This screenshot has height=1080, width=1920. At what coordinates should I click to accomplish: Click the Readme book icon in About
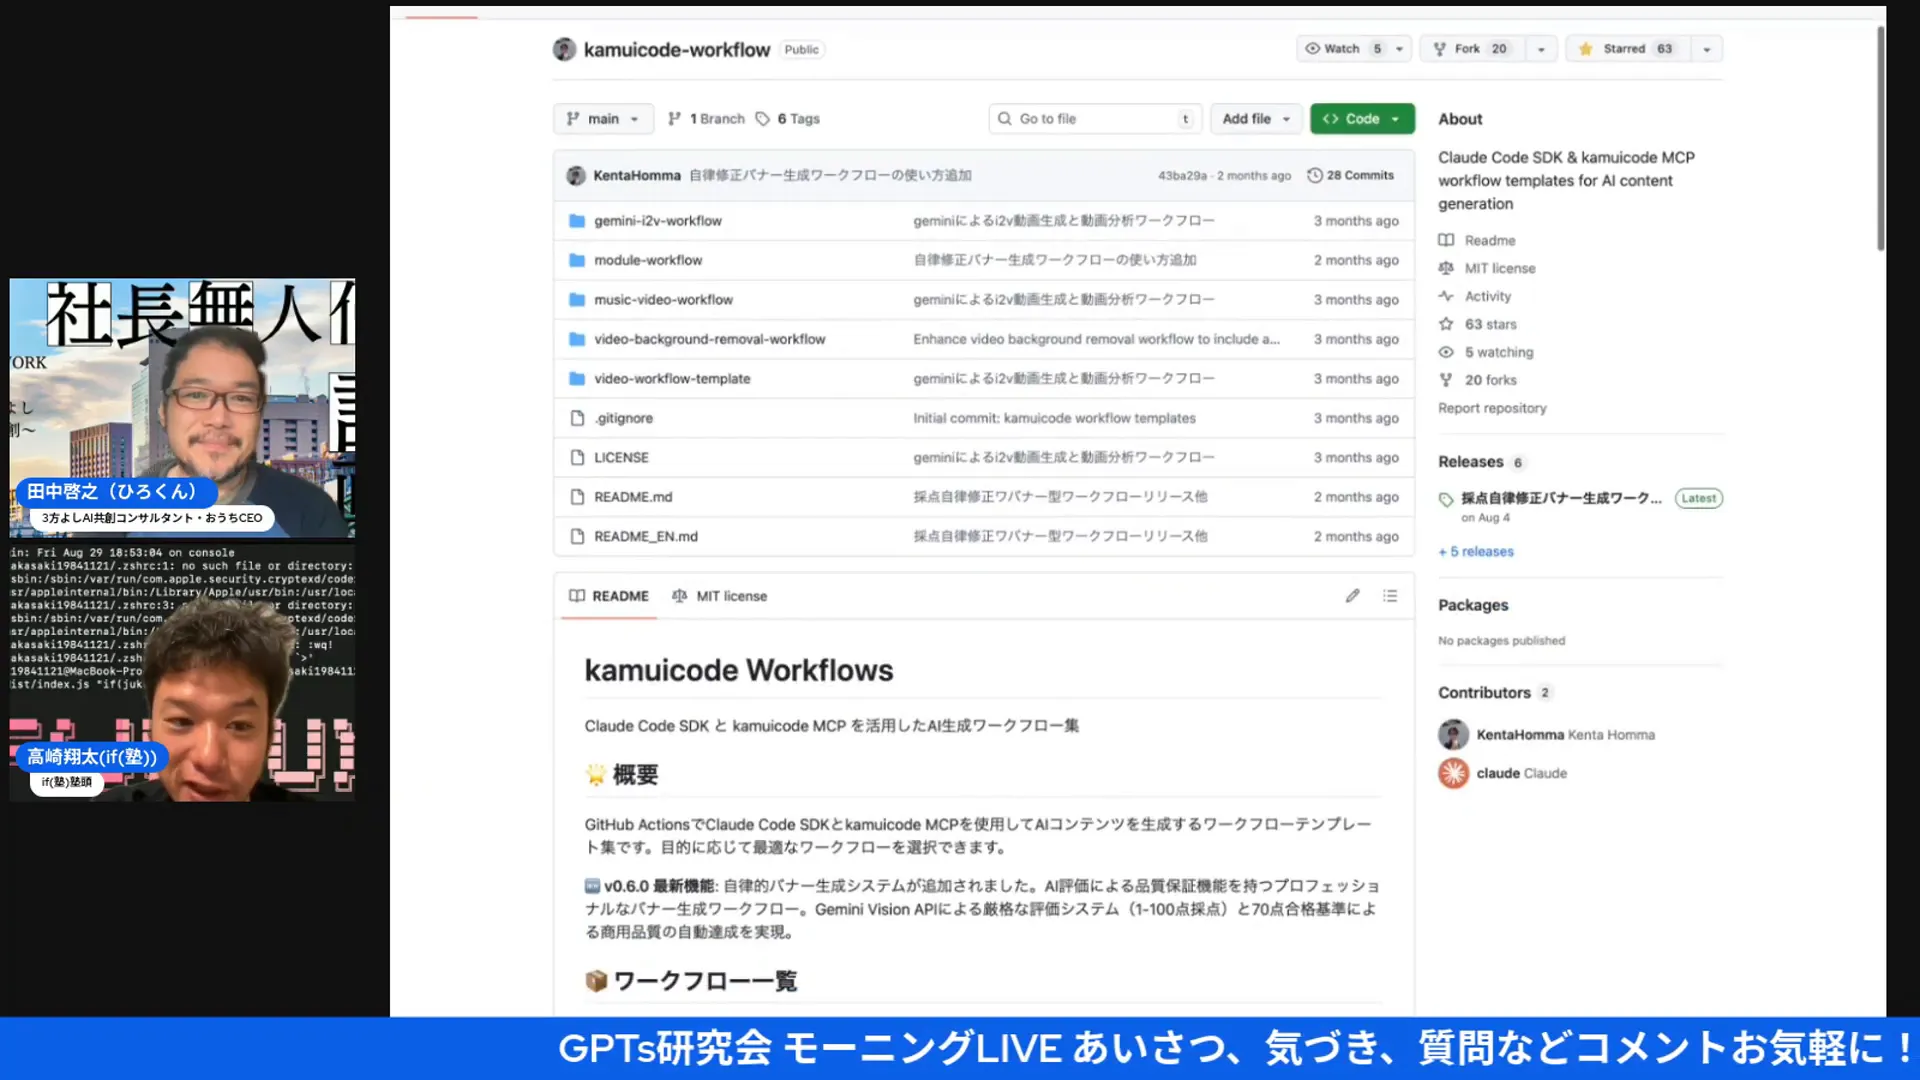pos(1446,240)
